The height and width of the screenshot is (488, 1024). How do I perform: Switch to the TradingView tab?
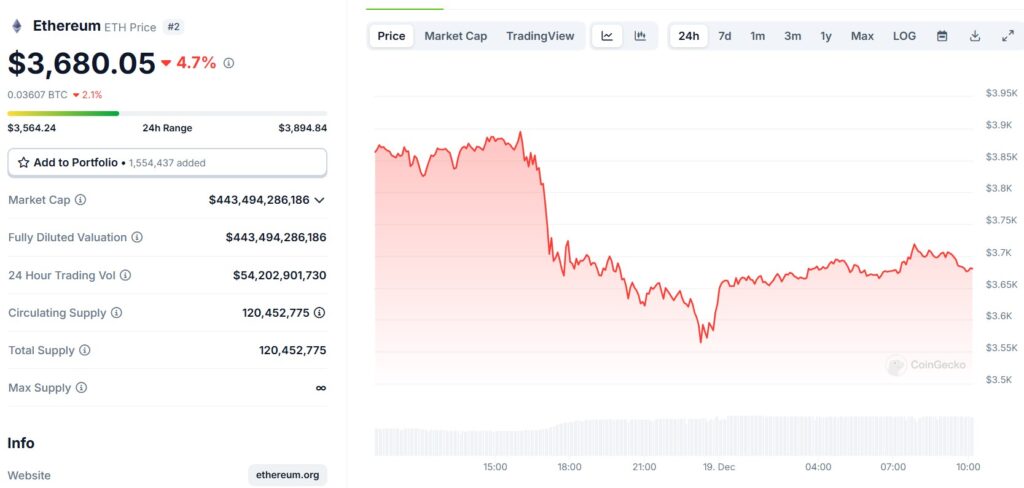pyautogui.click(x=540, y=36)
